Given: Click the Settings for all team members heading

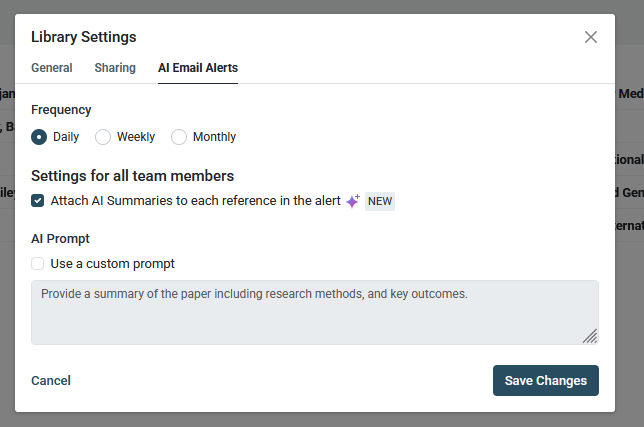Looking at the screenshot, I should click(x=132, y=176).
